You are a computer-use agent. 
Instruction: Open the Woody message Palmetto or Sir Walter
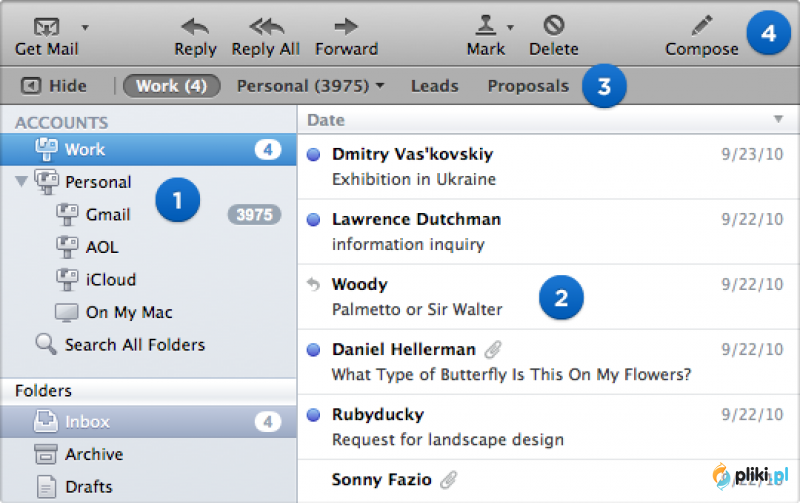pyautogui.click(x=548, y=297)
